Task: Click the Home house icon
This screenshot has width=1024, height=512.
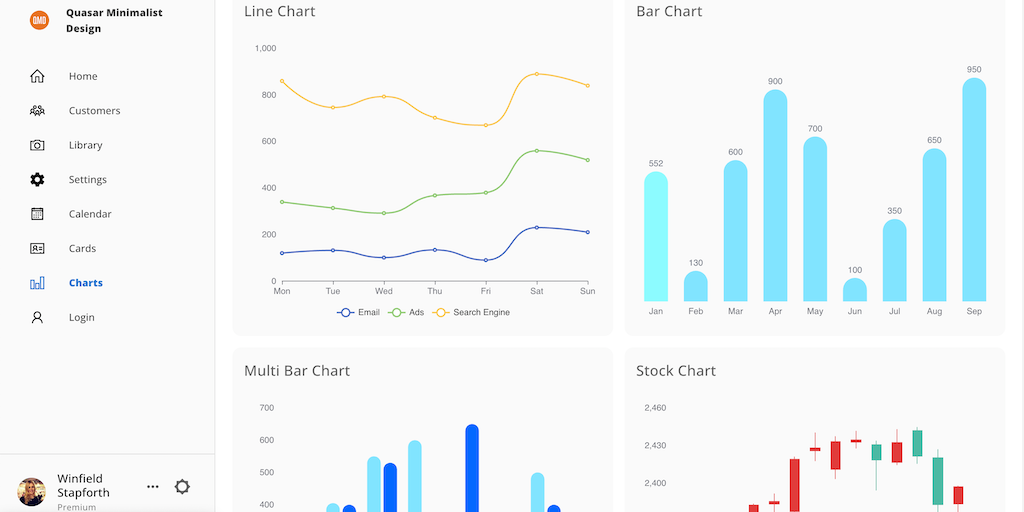Action: tap(37, 76)
